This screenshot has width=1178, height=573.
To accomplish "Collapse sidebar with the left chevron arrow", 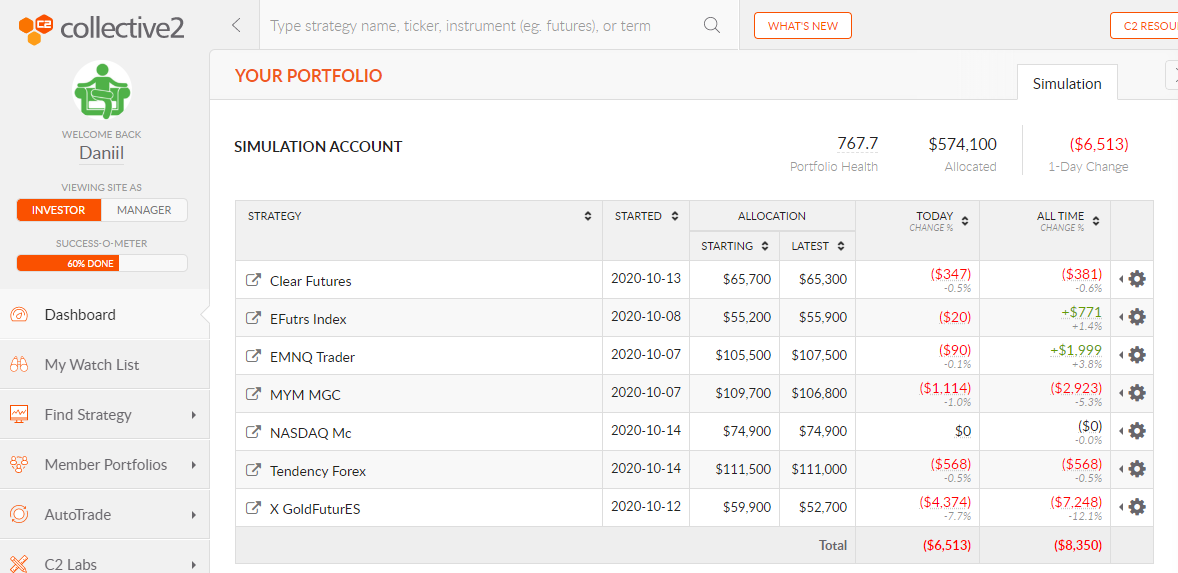I will 236,26.
